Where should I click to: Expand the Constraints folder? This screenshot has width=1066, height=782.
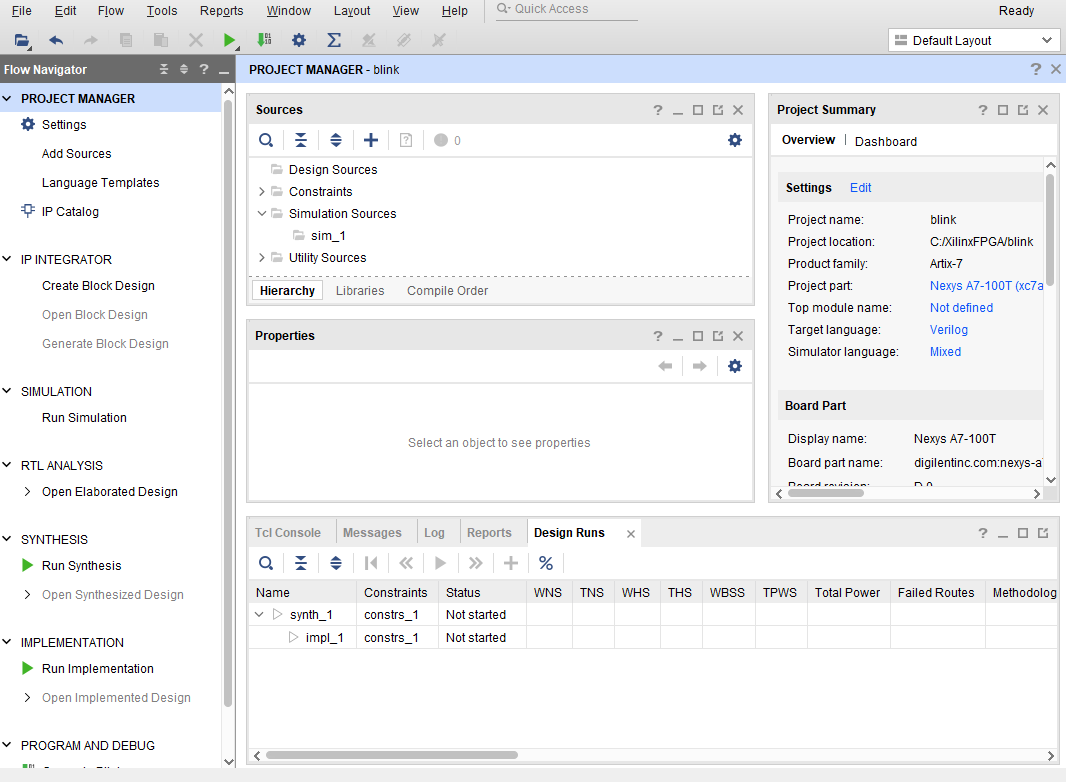262,192
